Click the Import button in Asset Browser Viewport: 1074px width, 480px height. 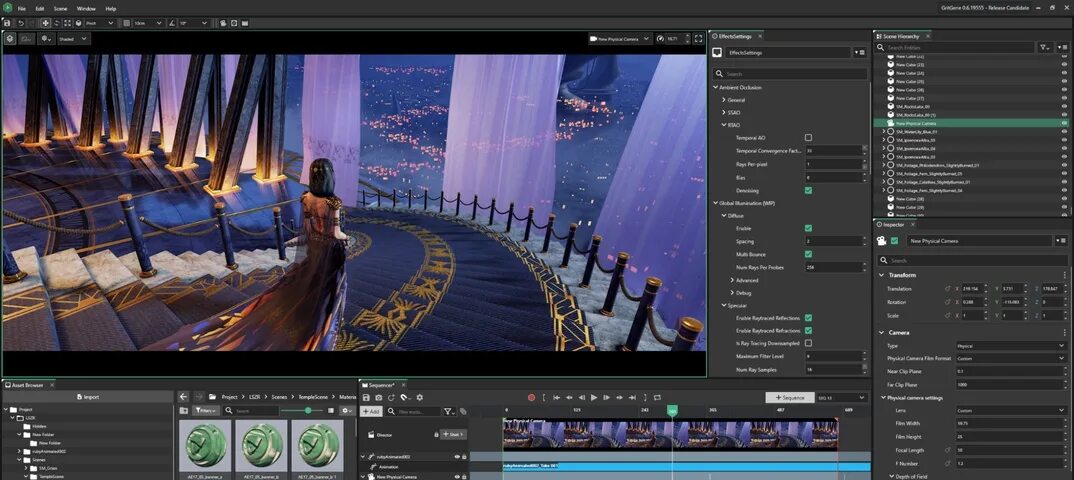[88, 396]
